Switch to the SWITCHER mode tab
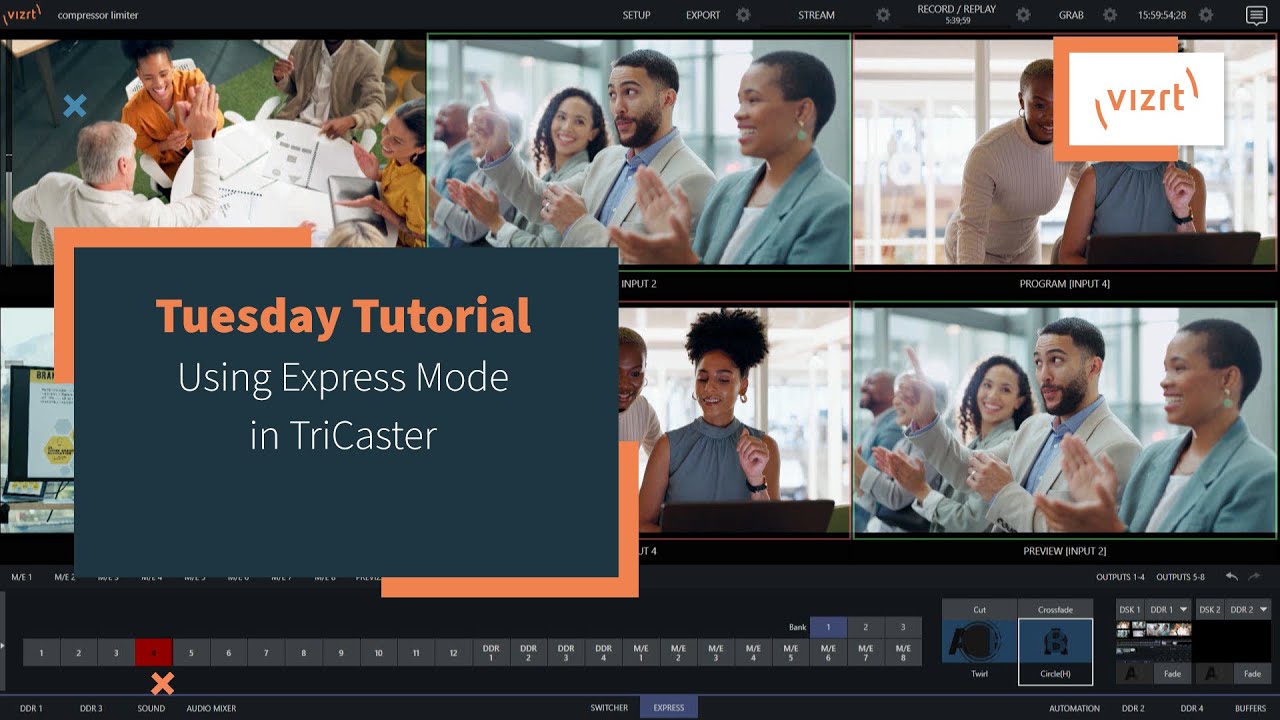This screenshot has height=720, width=1280. coord(609,708)
